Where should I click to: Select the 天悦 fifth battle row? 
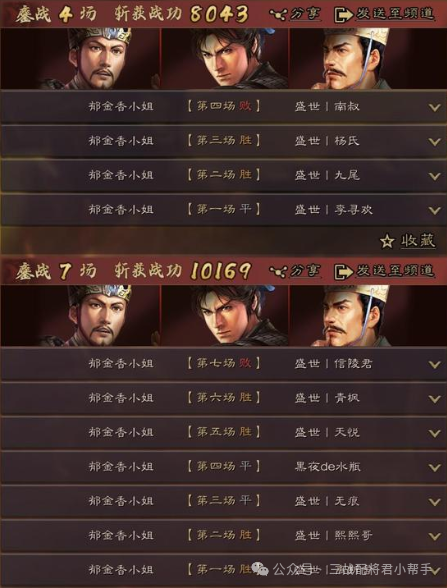(224, 432)
